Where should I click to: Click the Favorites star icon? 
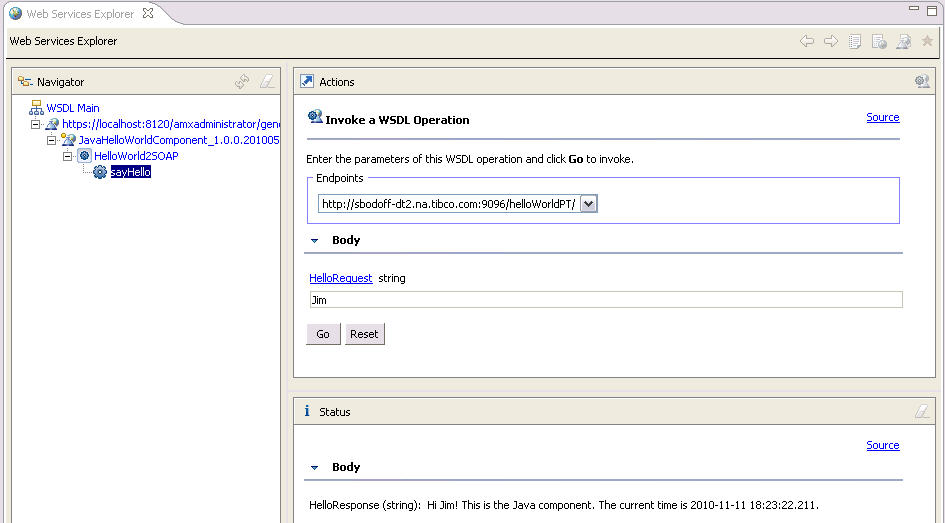[927, 41]
